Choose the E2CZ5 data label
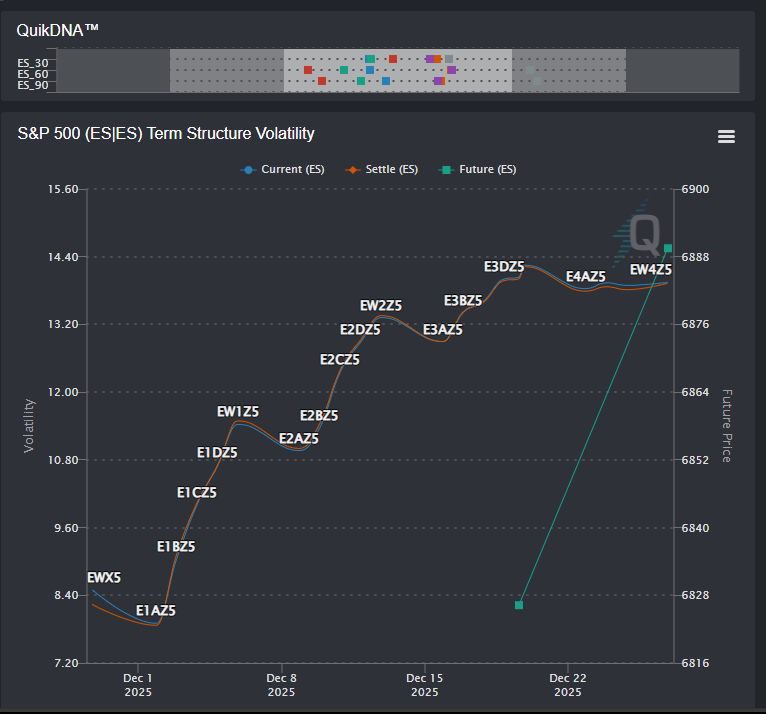The height and width of the screenshot is (714, 766). click(340, 359)
